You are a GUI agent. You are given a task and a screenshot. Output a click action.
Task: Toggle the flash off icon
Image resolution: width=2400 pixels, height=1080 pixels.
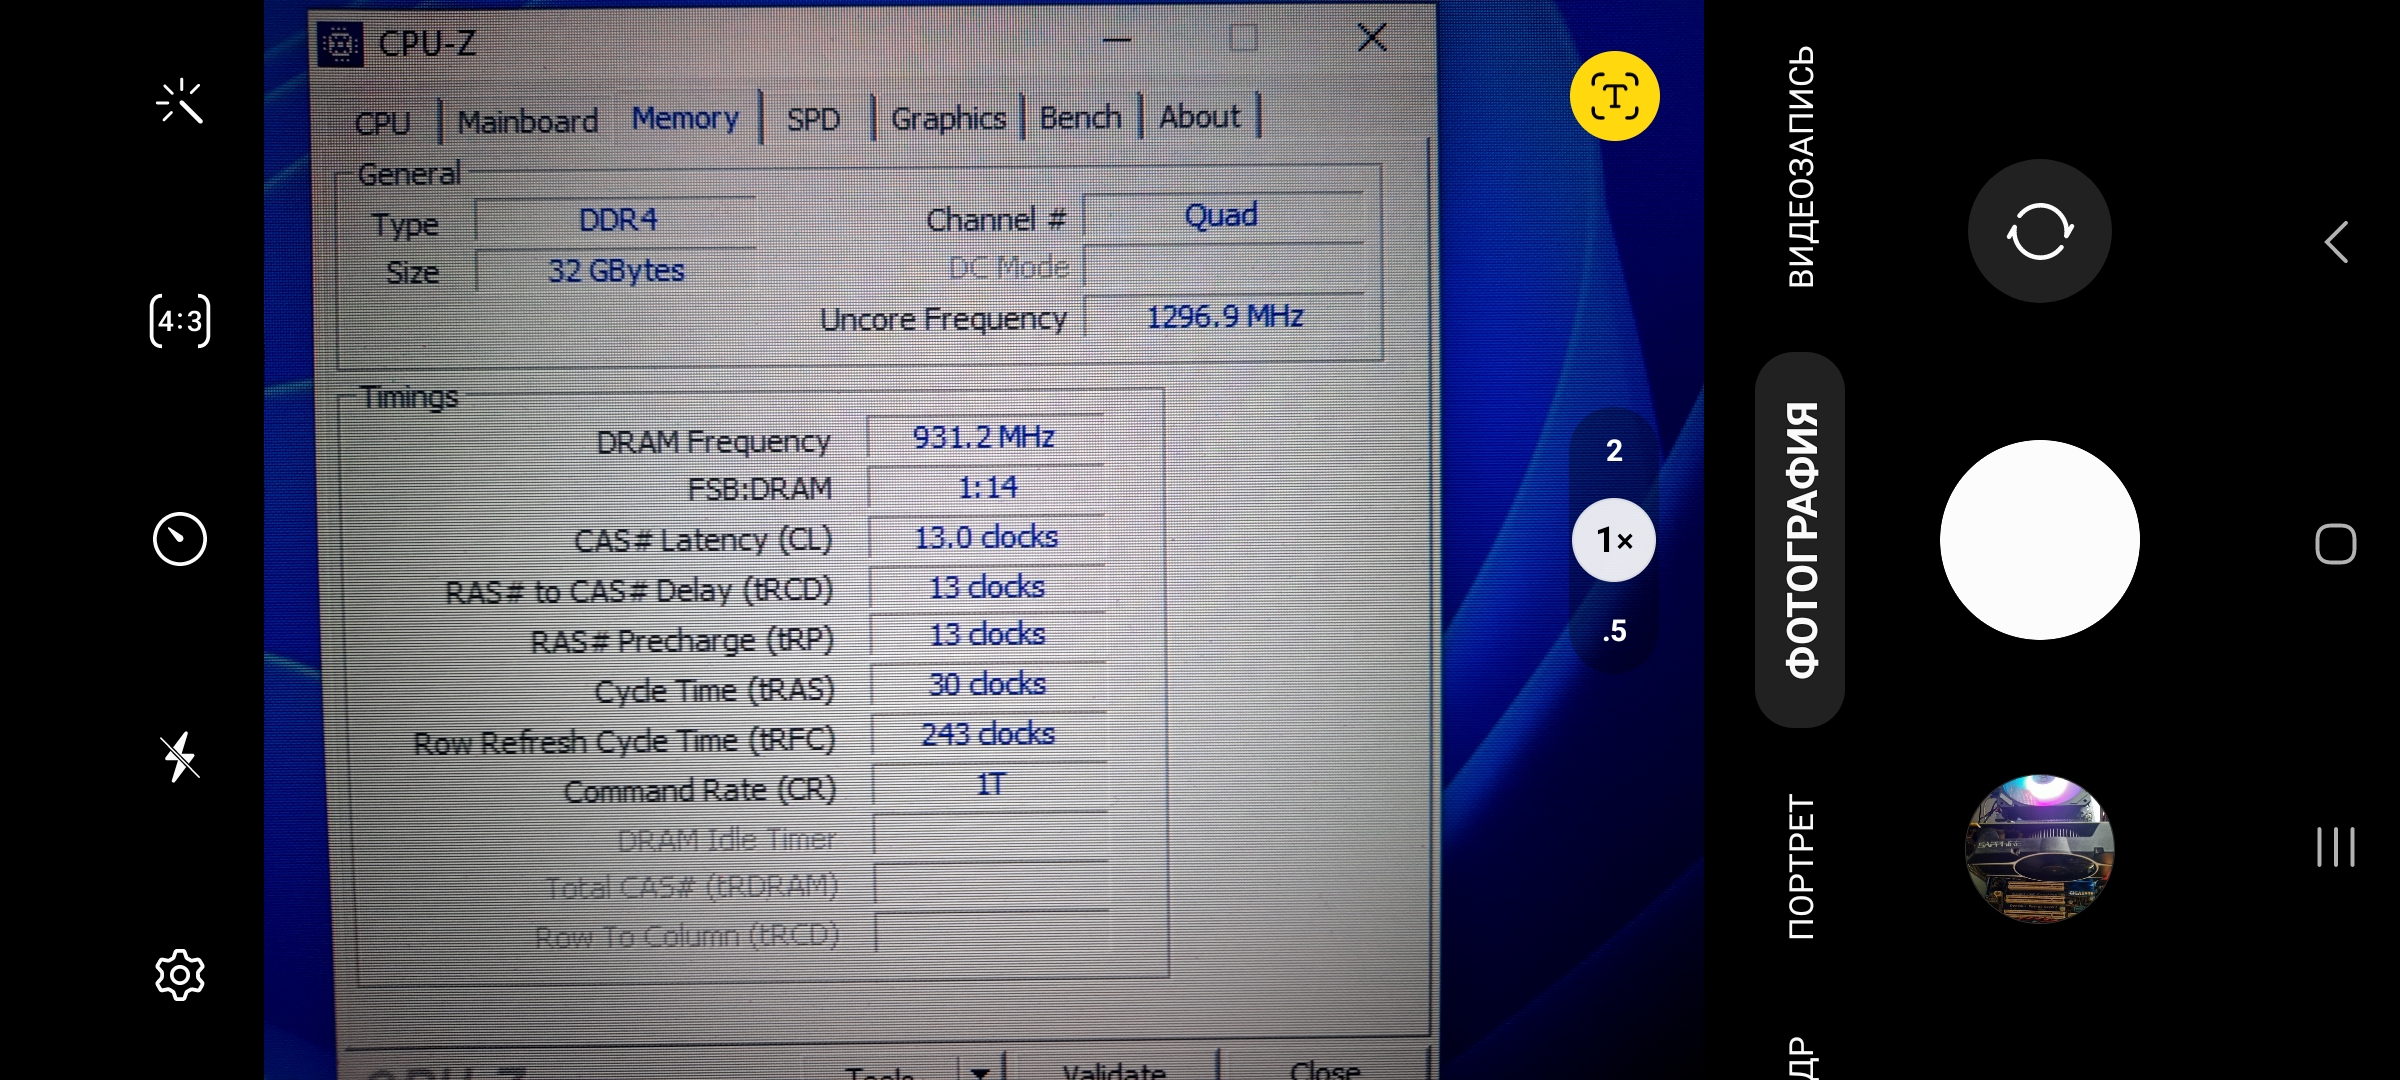click(180, 757)
